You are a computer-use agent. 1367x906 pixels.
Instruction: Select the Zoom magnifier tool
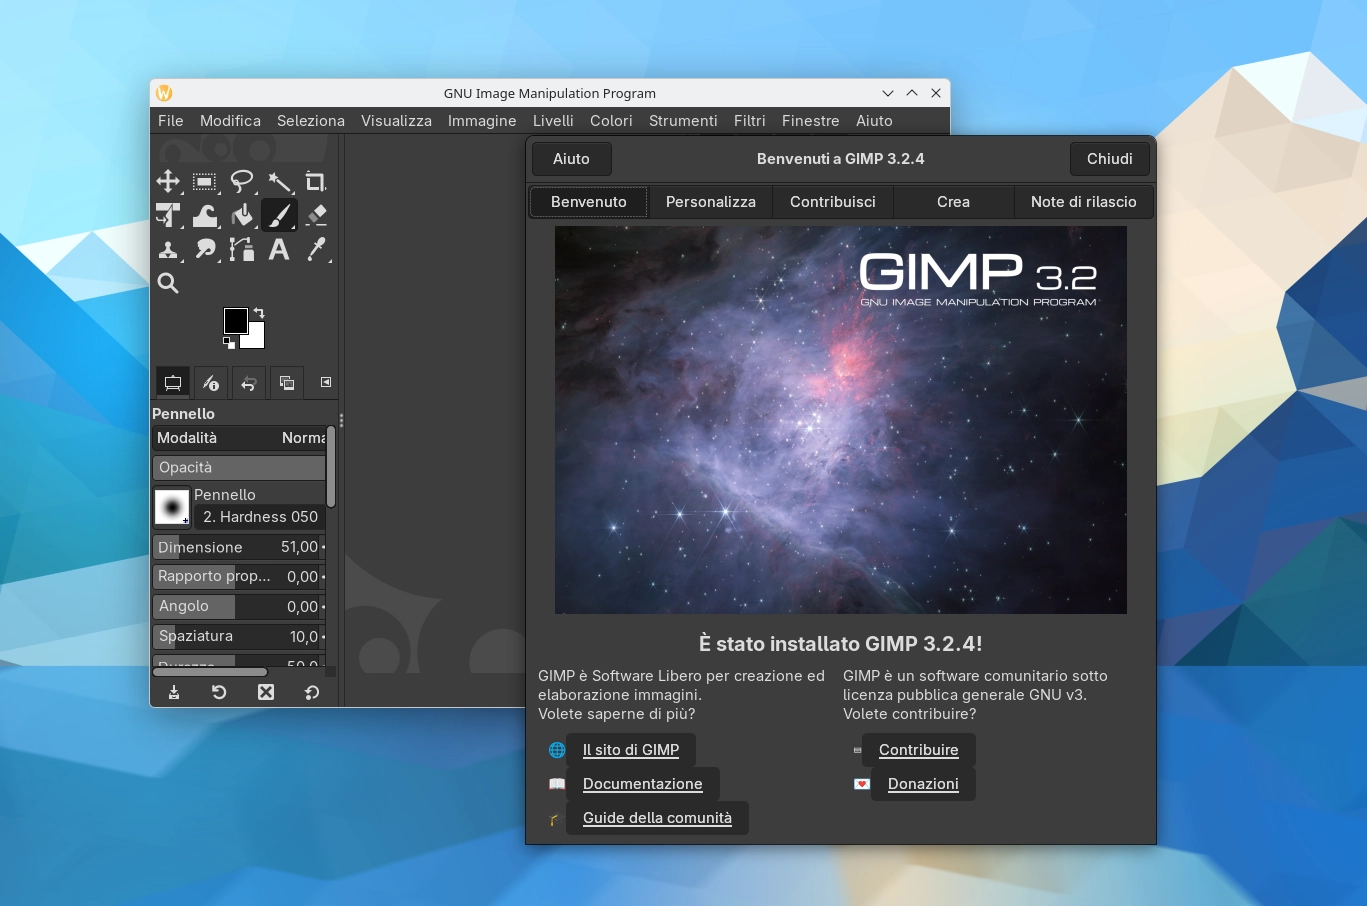pos(168,283)
